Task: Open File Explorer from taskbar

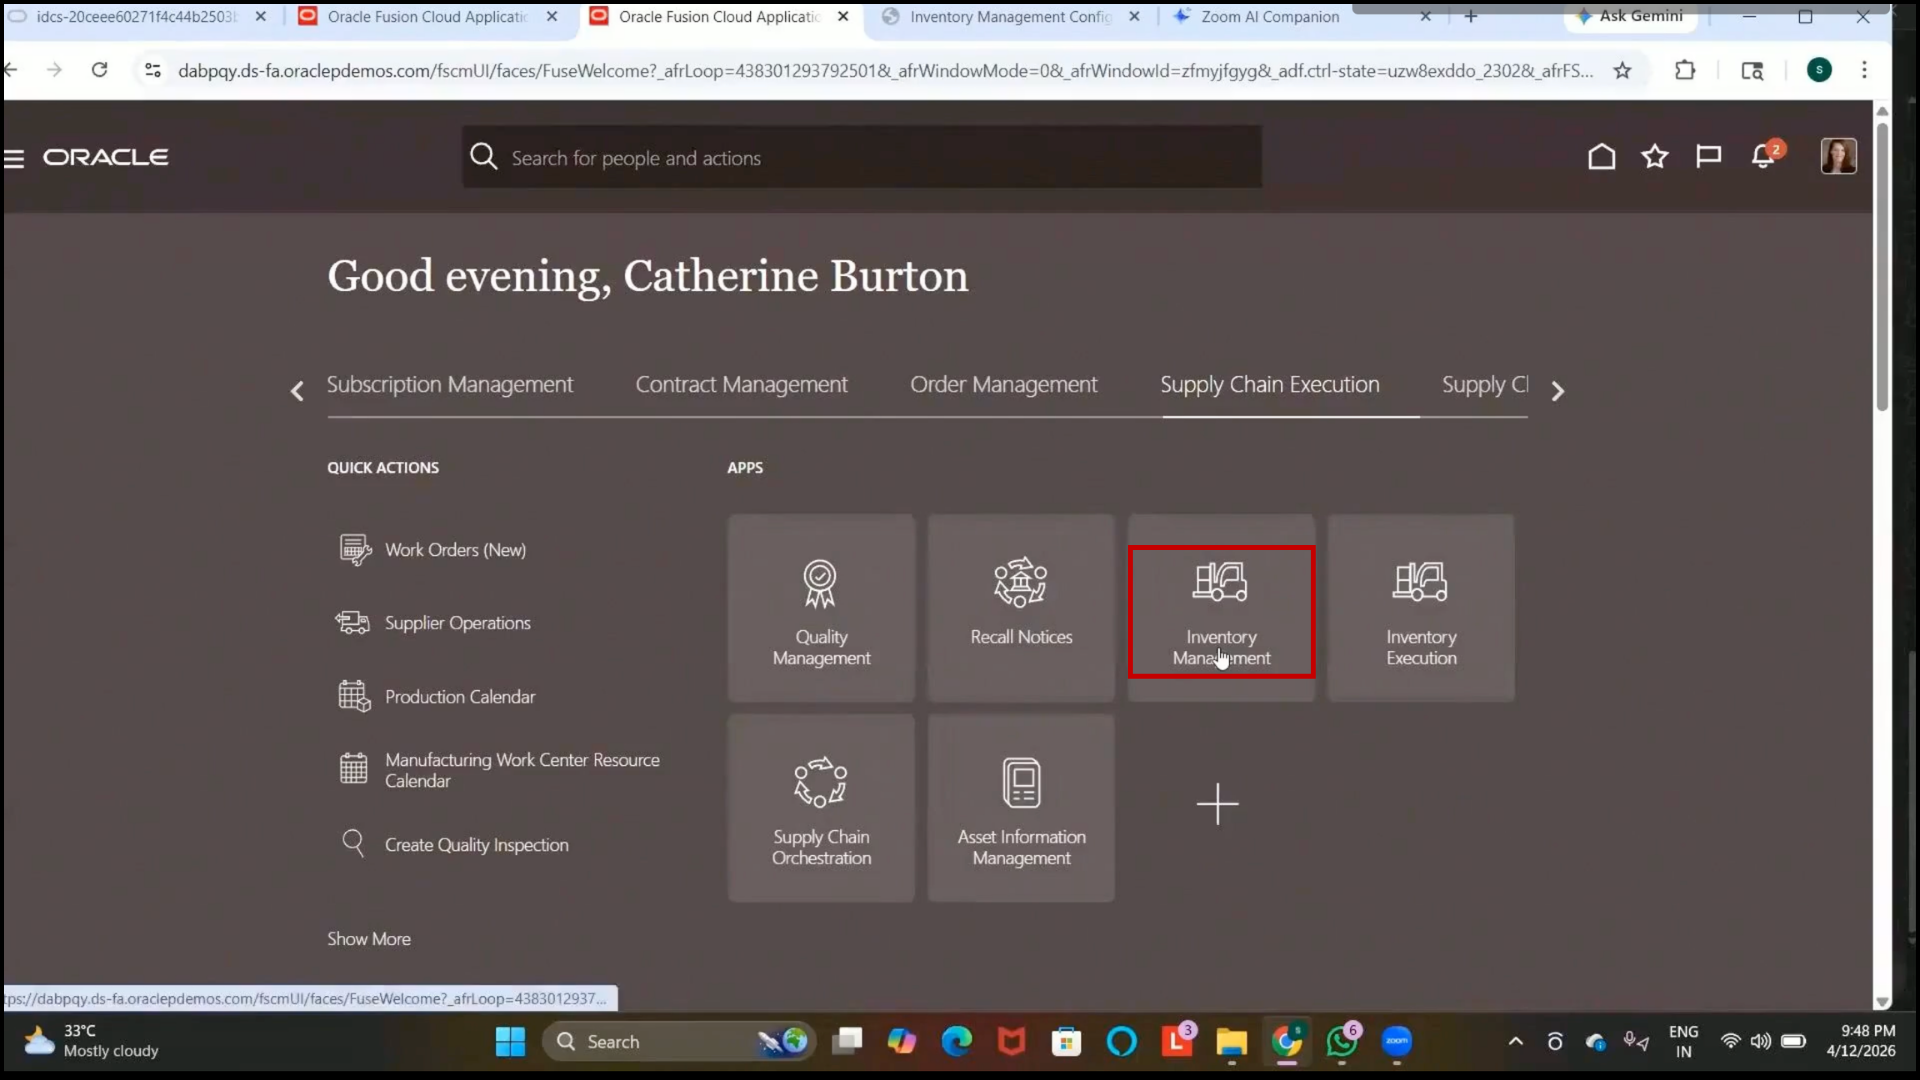Action: tap(1231, 1042)
